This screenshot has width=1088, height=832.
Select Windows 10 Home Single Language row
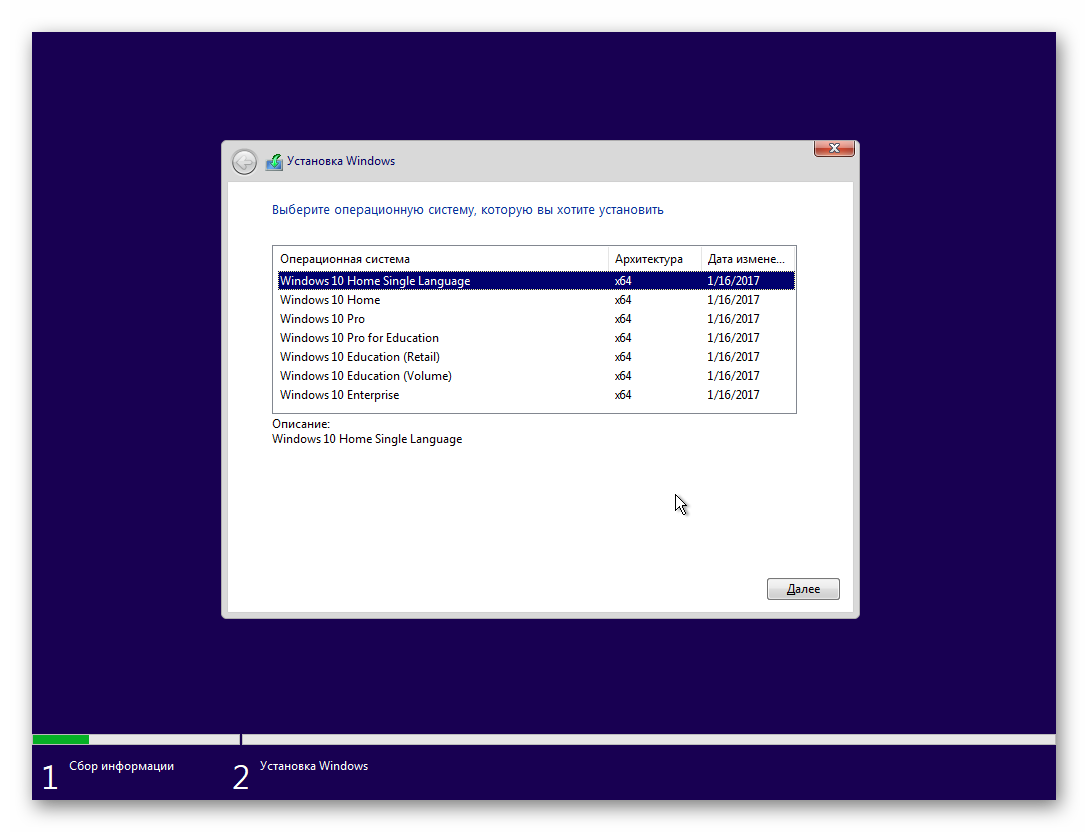[x=536, y=280]
